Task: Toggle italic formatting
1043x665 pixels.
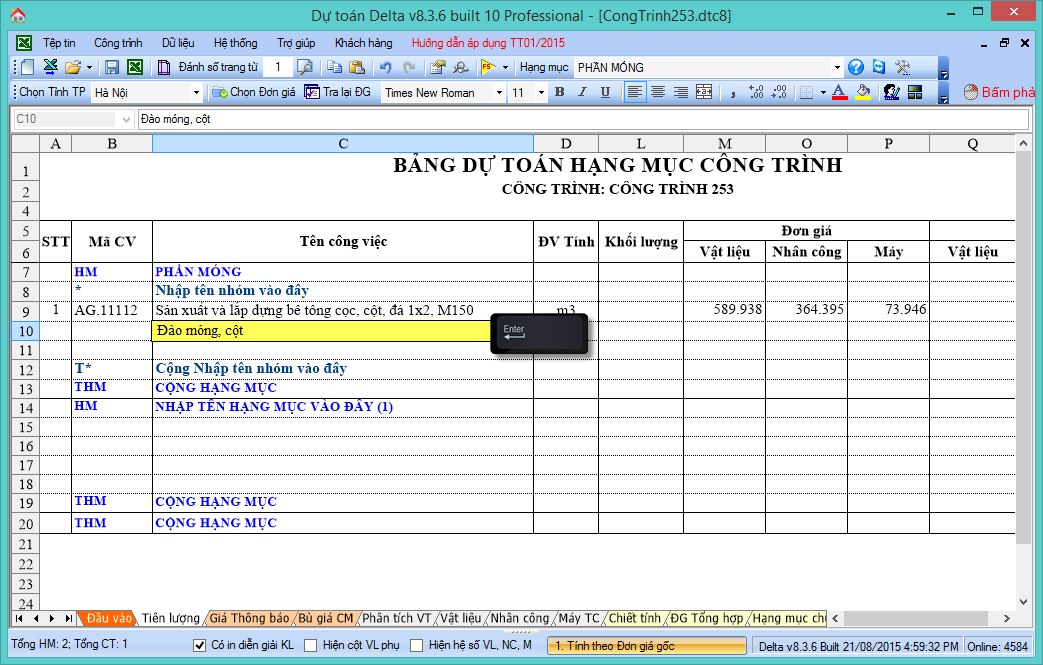Action: [x=583, y=92]
